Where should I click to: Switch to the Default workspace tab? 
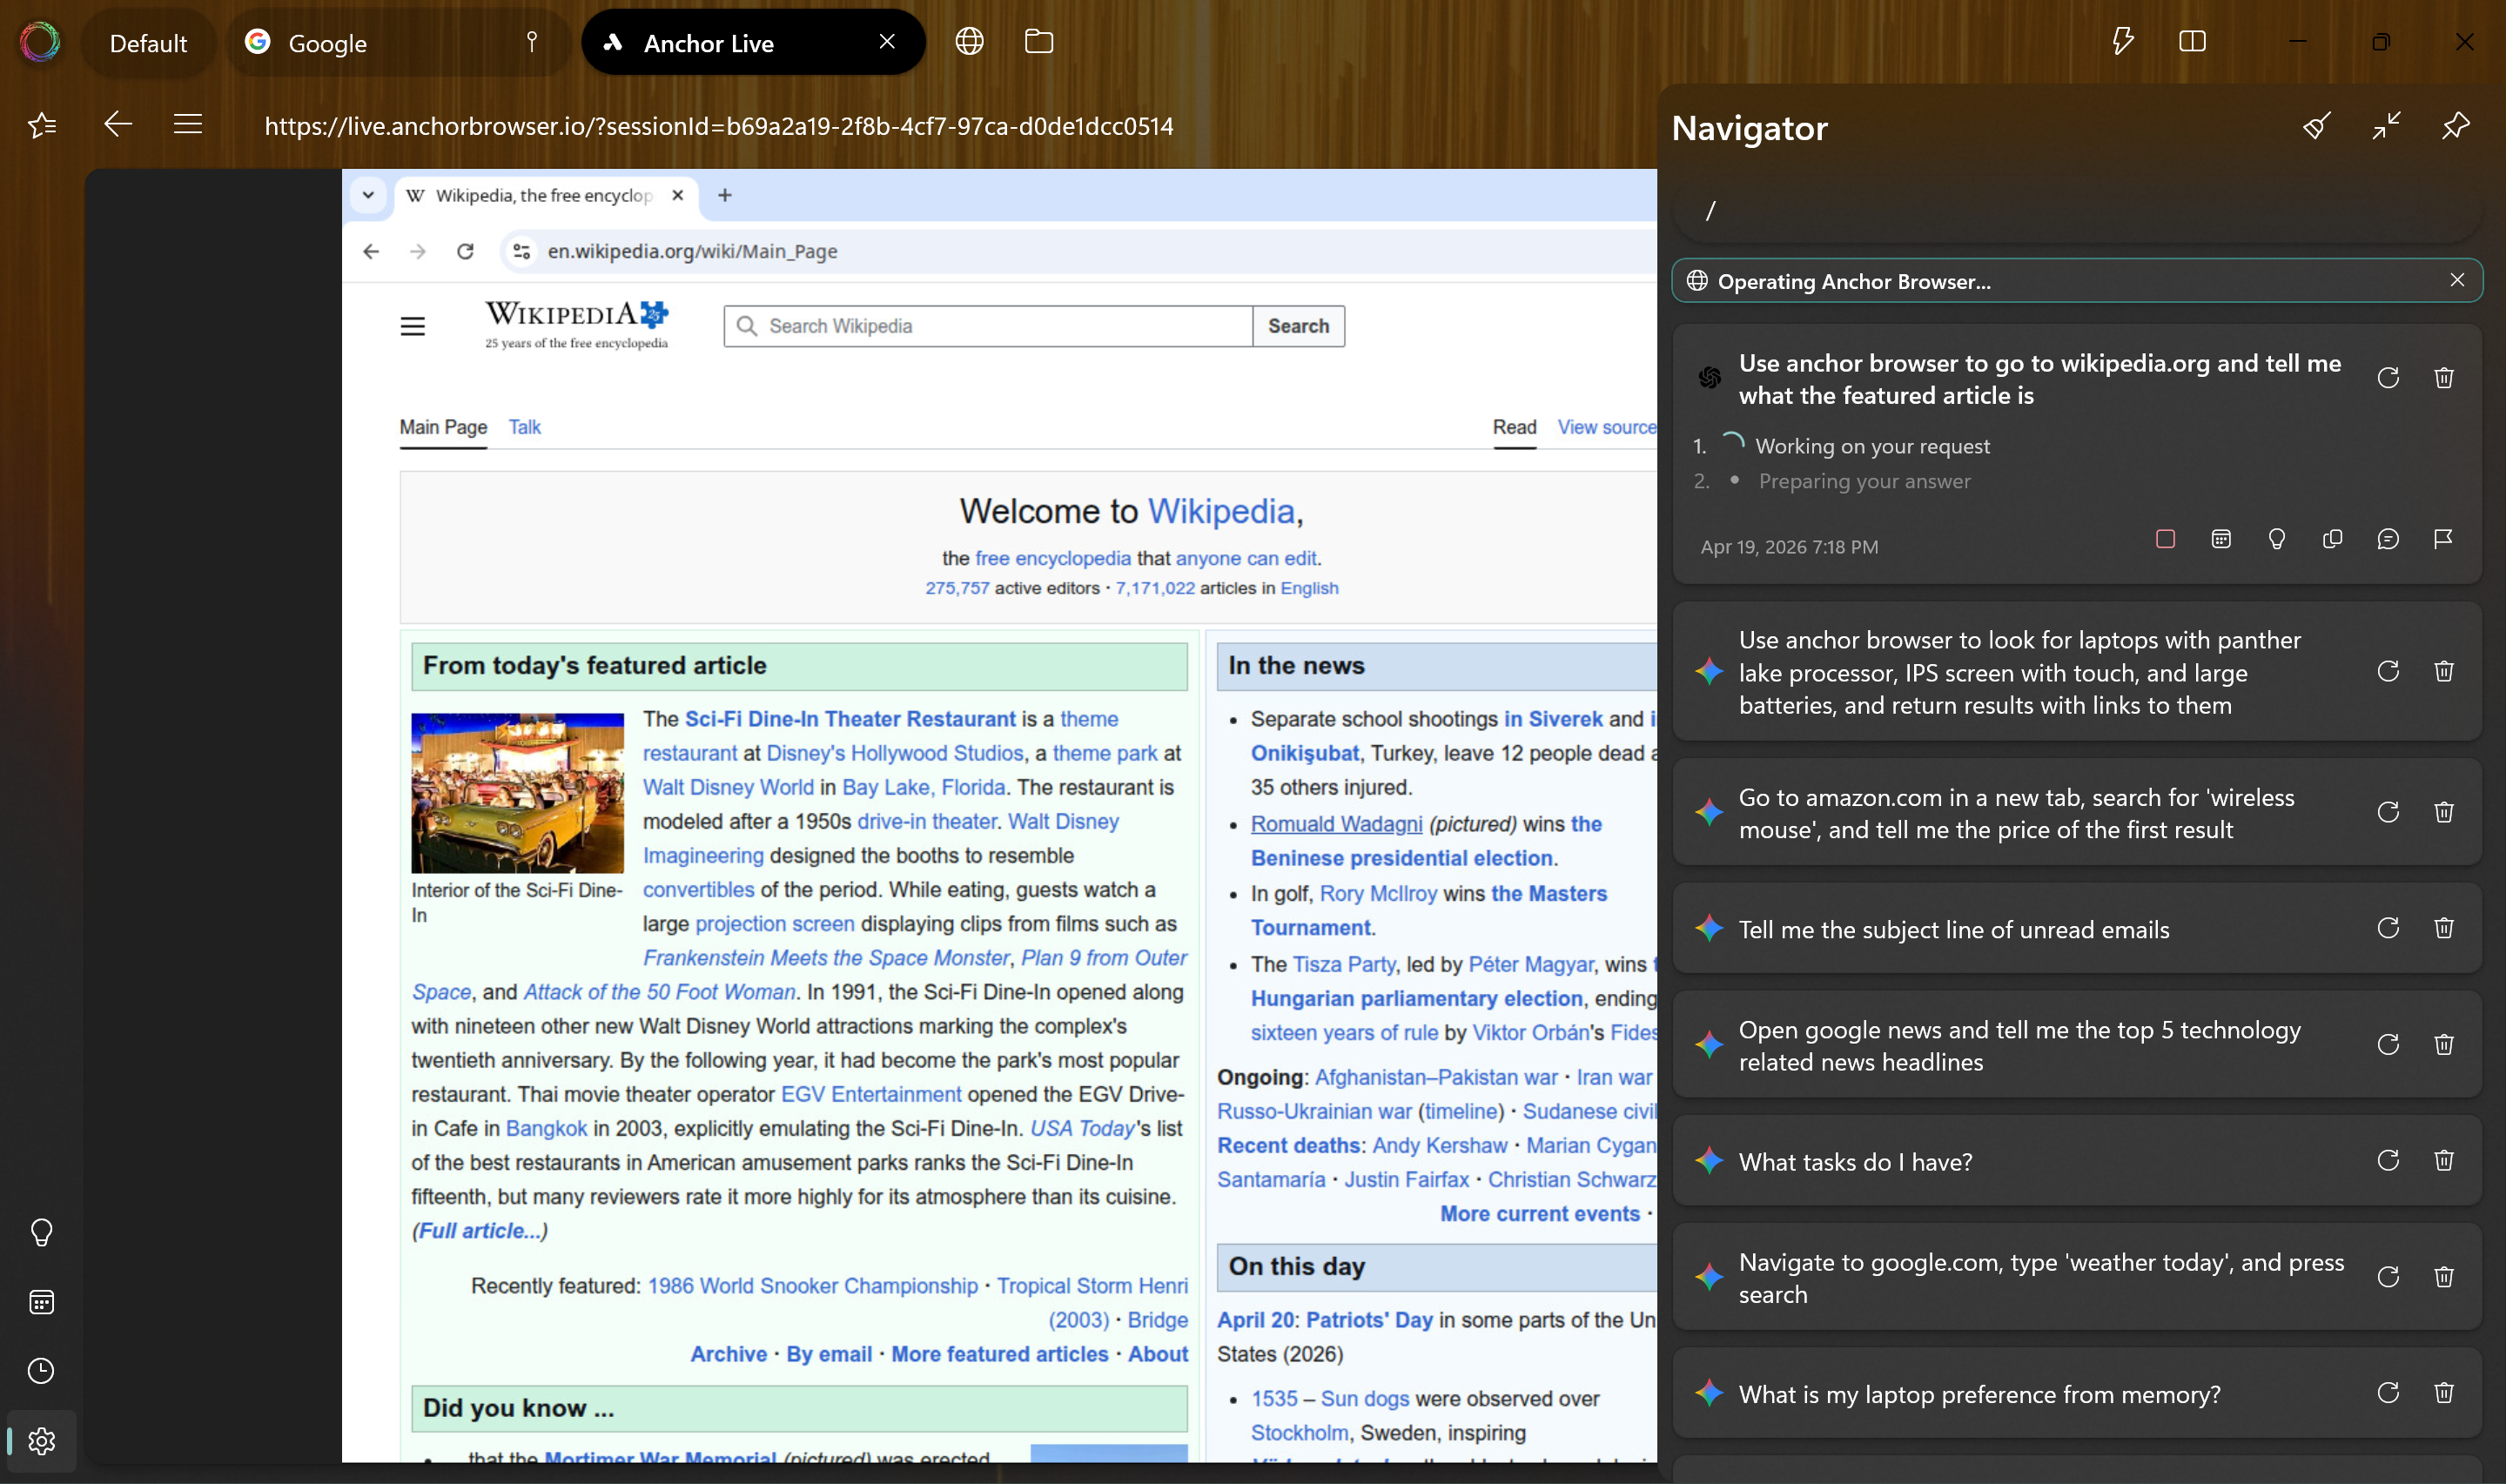148,43
